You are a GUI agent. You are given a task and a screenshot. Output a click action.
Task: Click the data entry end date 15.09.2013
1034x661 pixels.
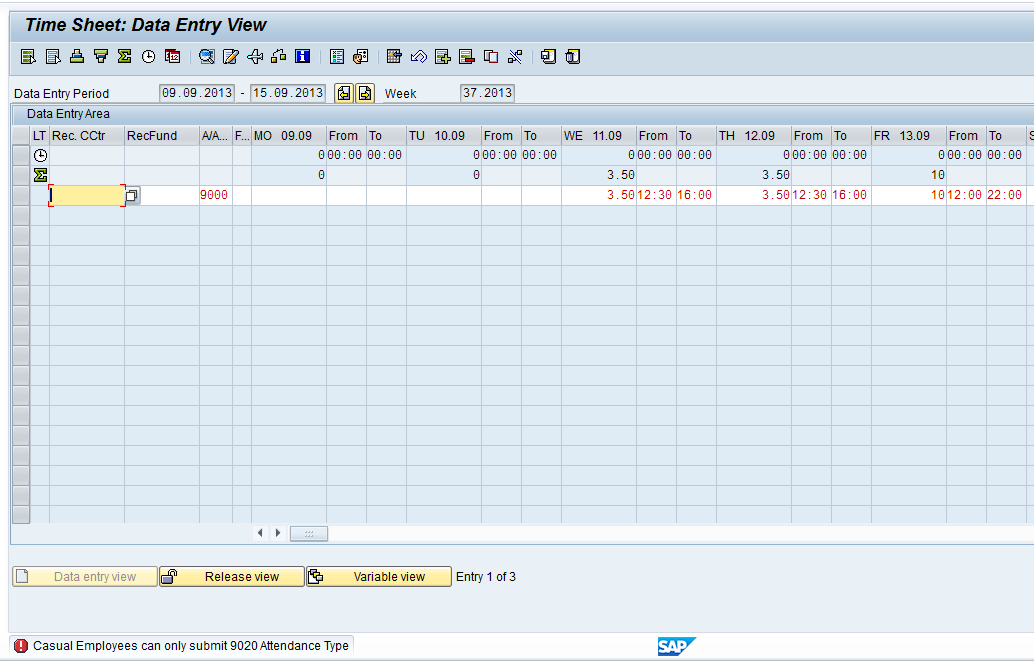point(288,93)
